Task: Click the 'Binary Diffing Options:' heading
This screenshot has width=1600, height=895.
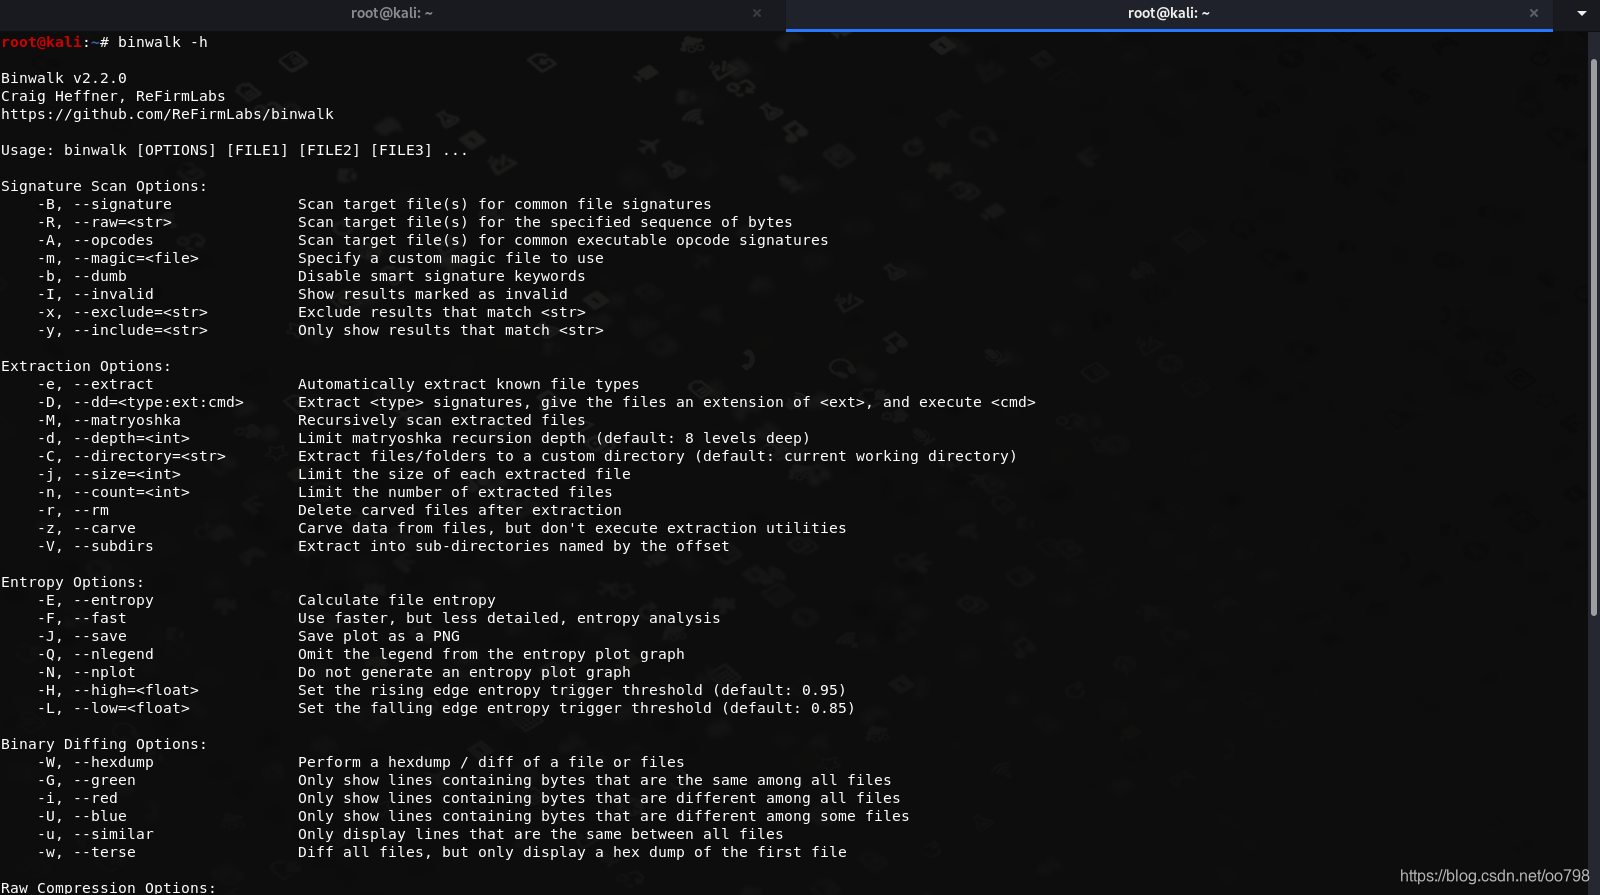Action: (104, 744)
